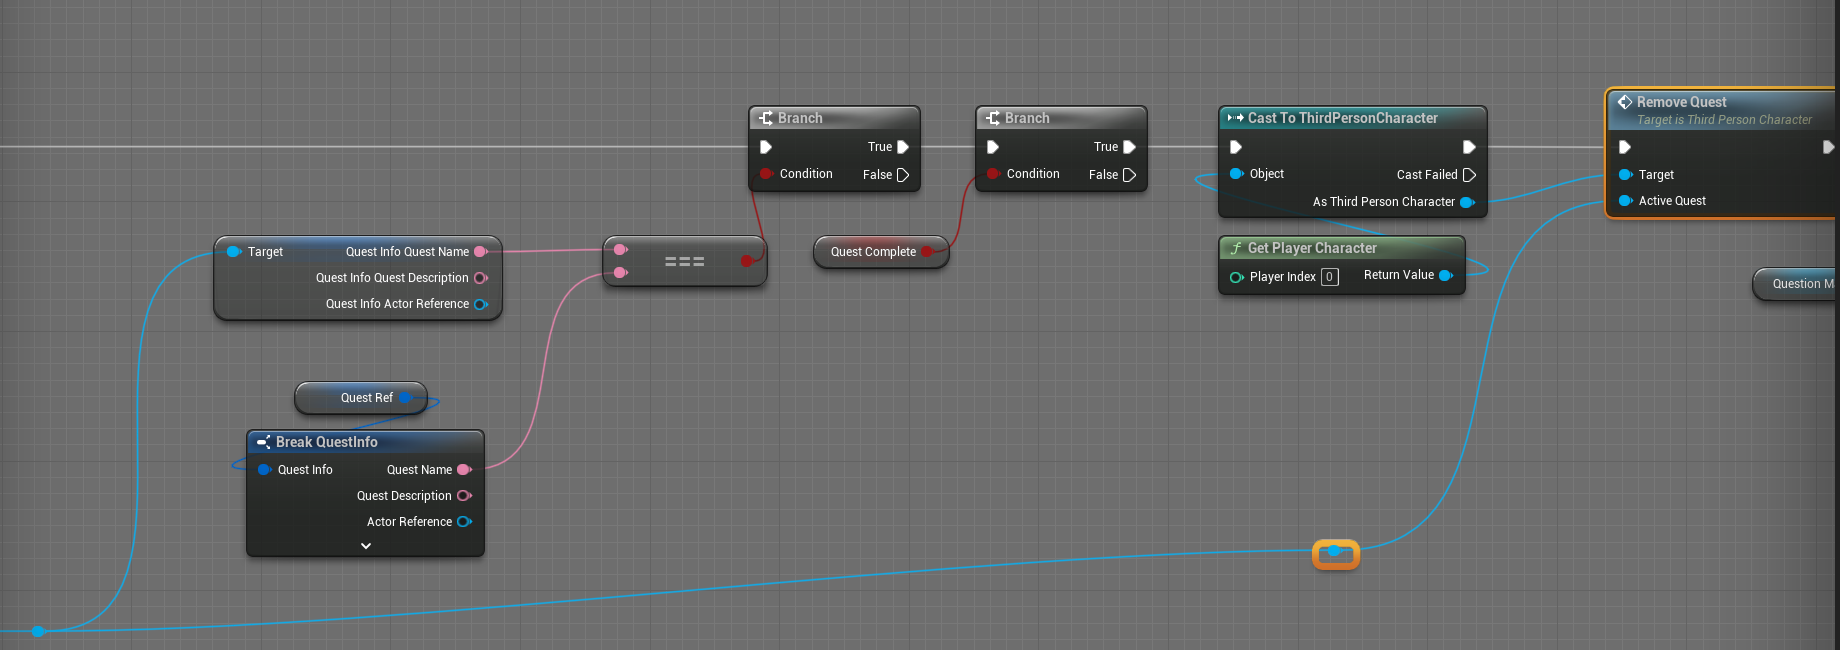The image size is (1840, 650).
Task: Click Break QuestInfo Quest Description pin
Action: pos(464,496)
